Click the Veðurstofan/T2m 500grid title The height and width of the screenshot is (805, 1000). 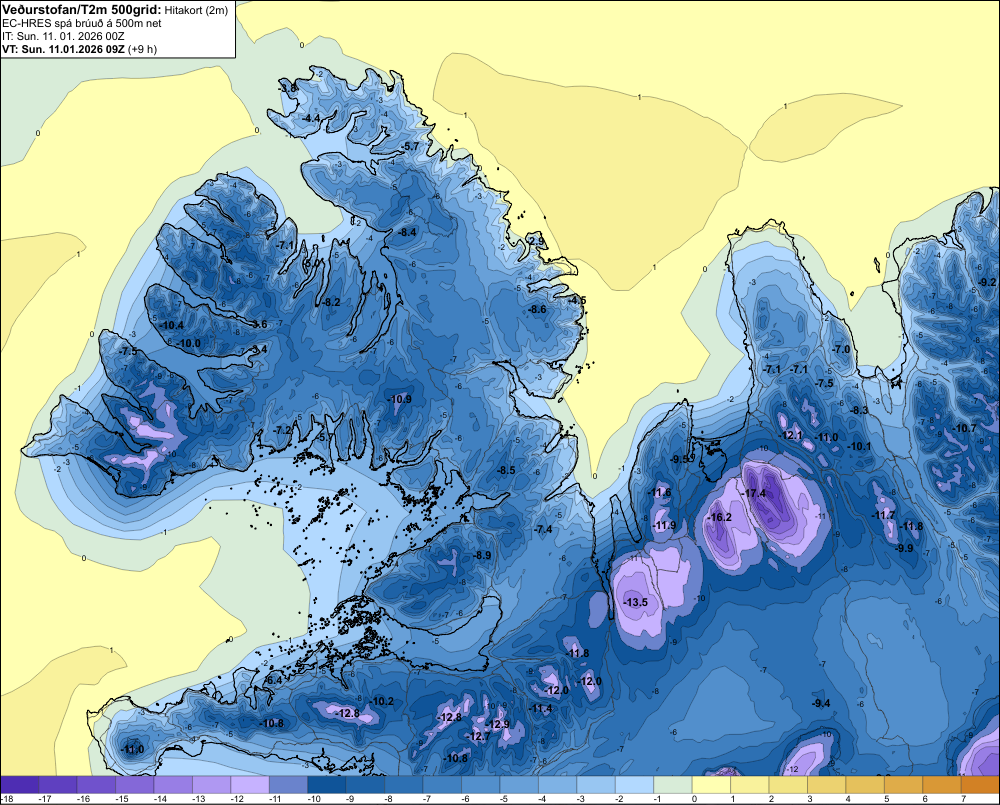coord(82,10)
